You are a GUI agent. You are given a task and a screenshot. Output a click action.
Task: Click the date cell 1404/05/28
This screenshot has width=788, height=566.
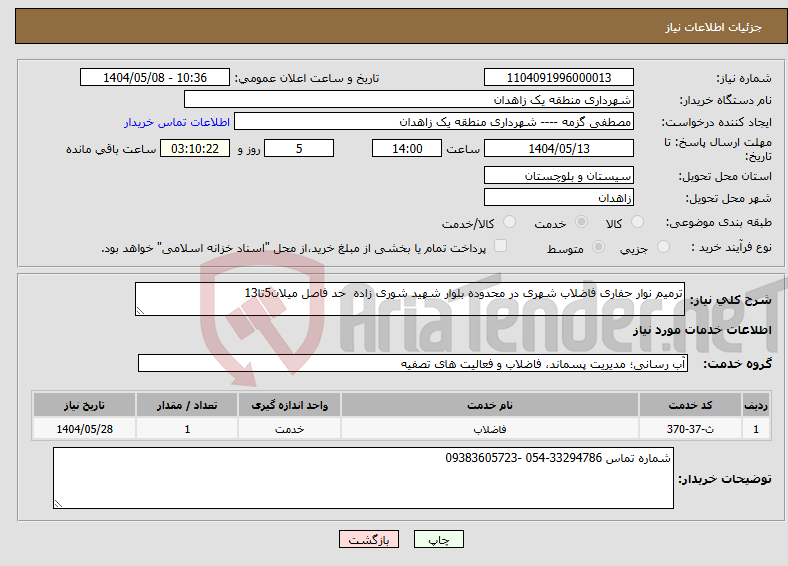point(84,429)
